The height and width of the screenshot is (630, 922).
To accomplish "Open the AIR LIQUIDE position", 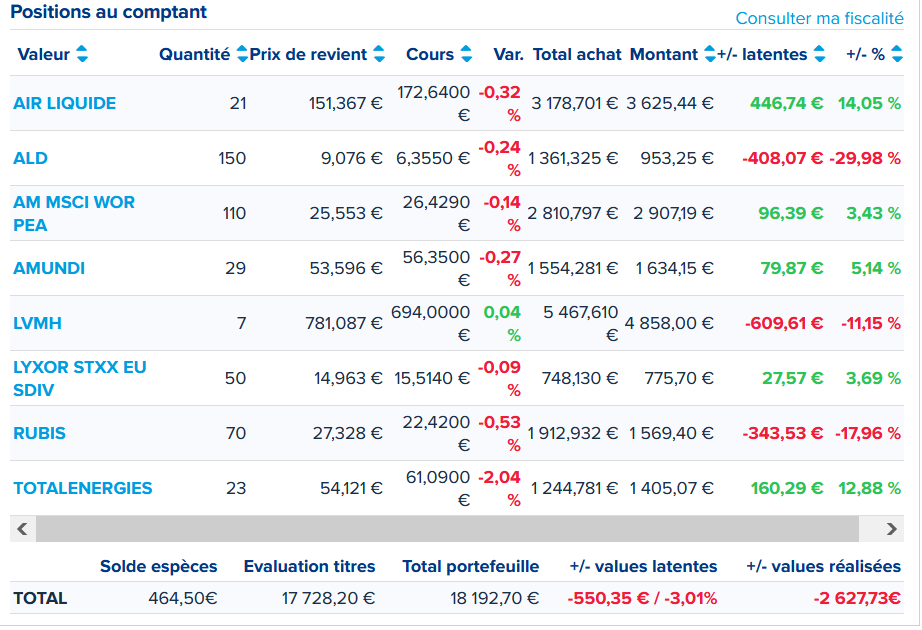I will click(65, 104).
